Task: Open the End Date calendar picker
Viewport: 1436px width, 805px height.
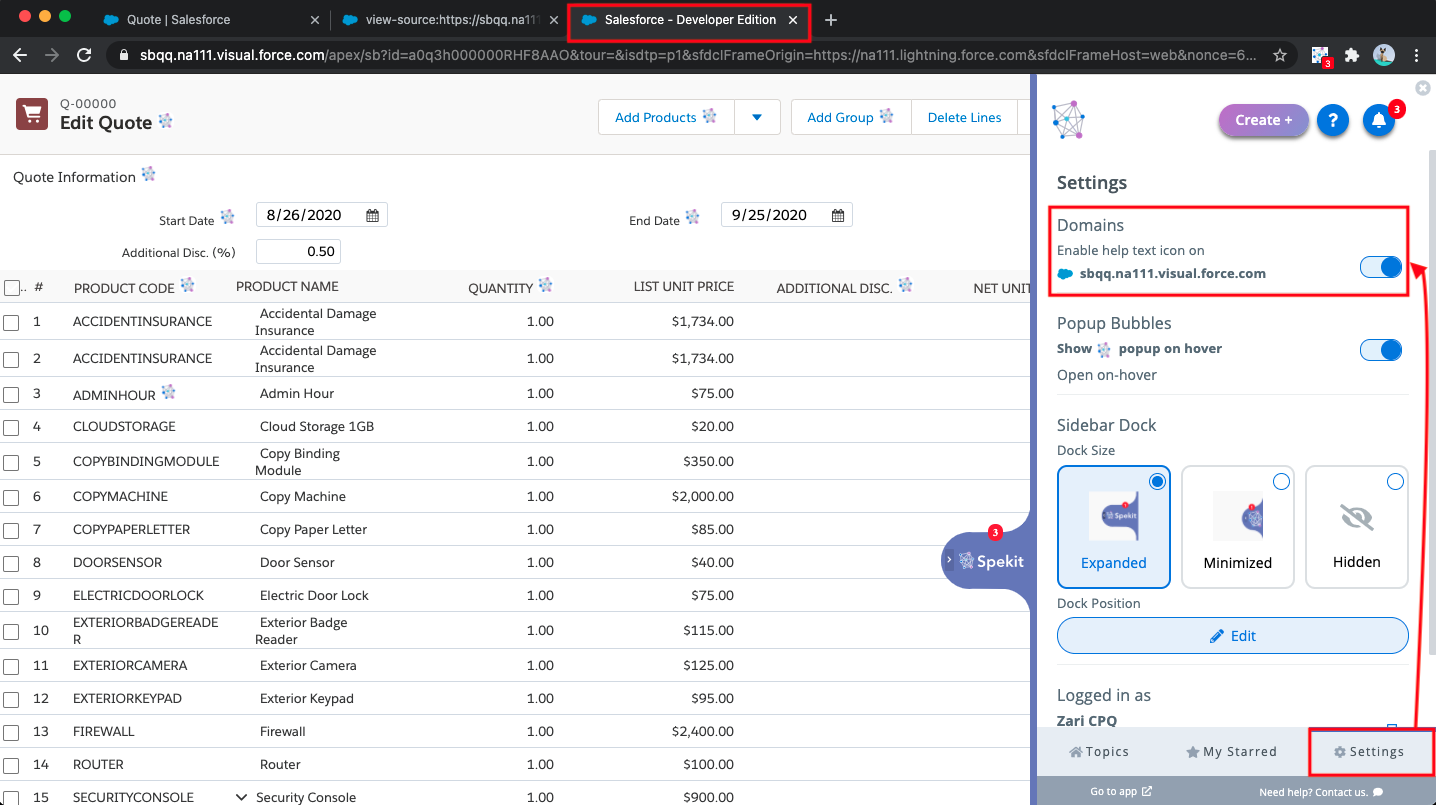Action: coord(838,215)
